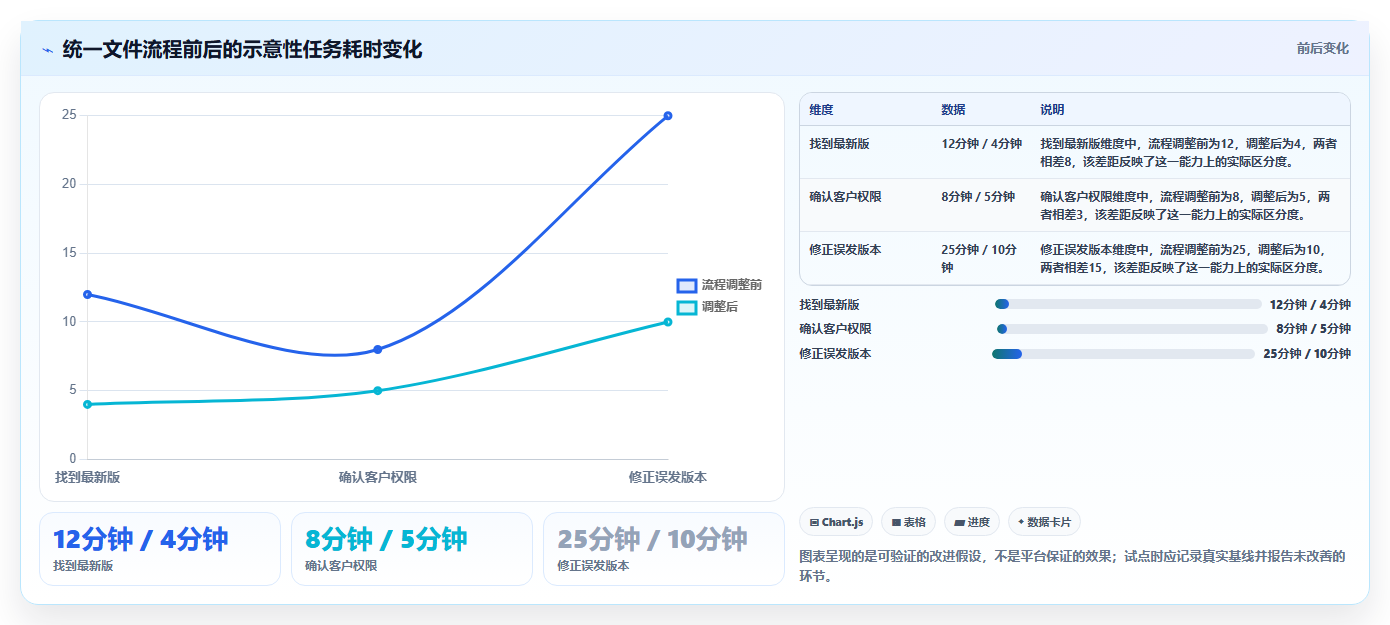Click the Chart.js tag
1390x625 pixels.
click(x=836, y=522)
